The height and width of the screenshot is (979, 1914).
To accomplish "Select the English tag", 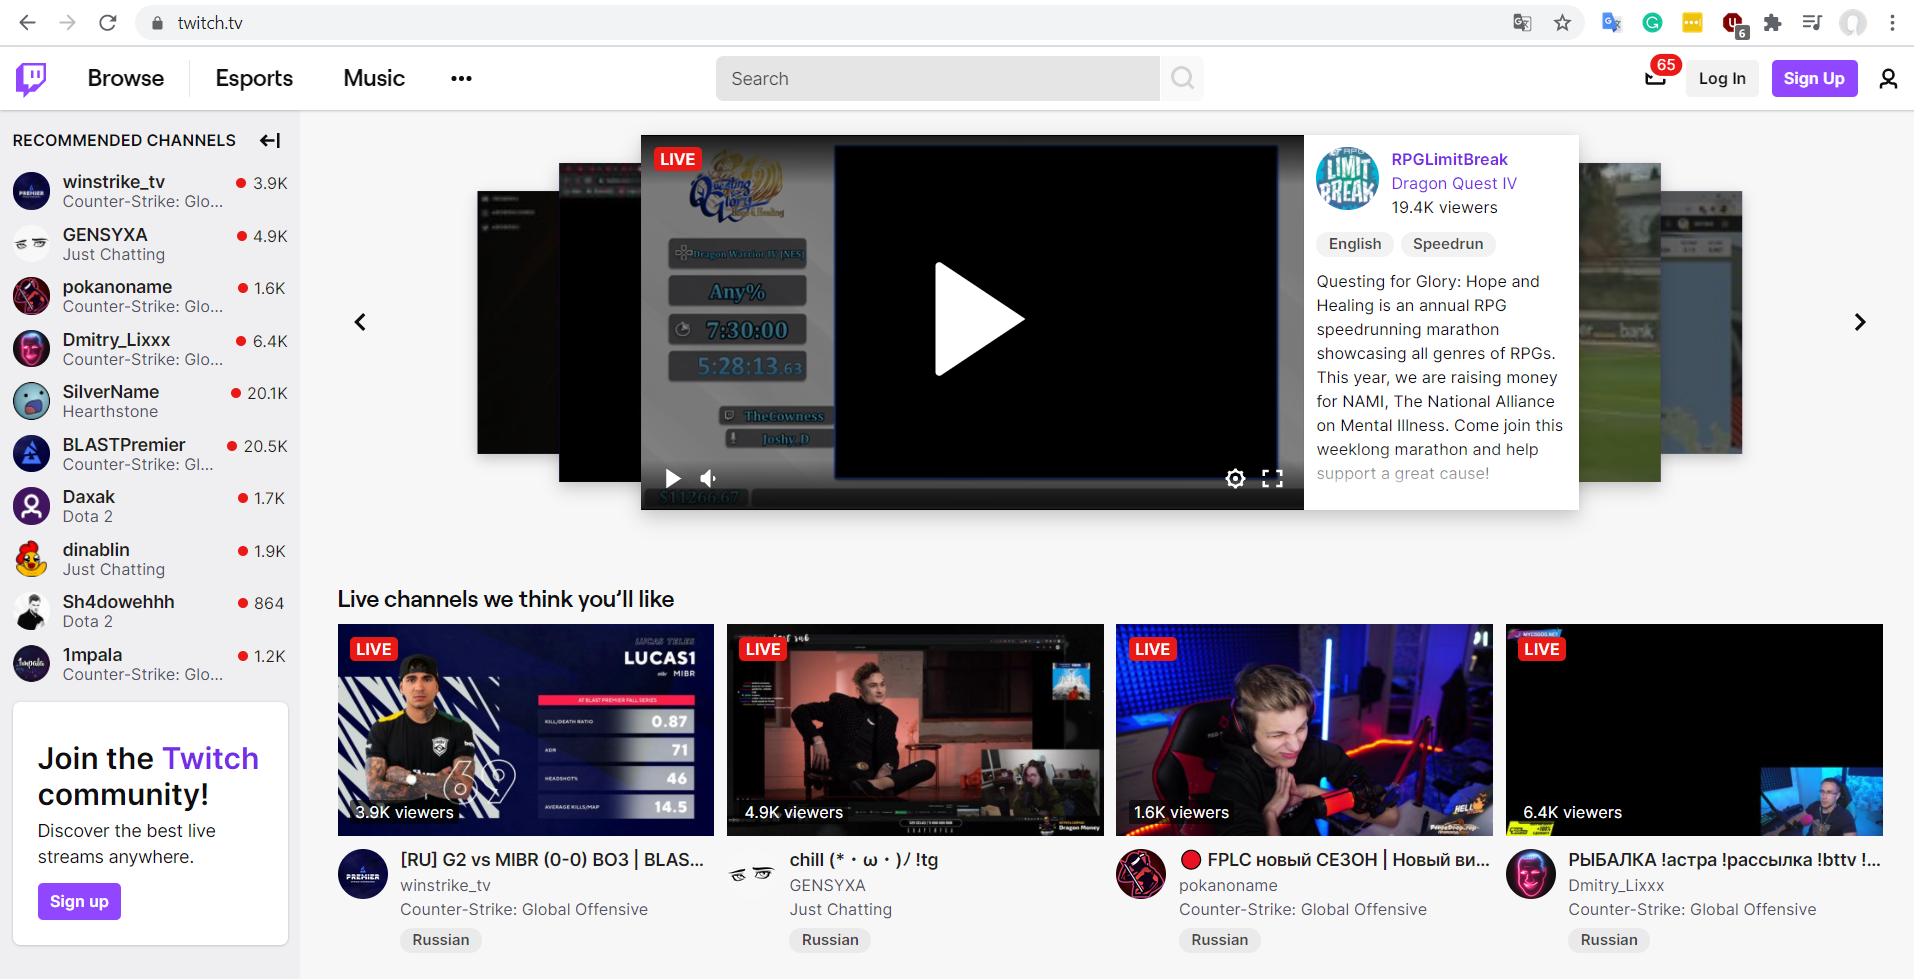I will (1355, 244).
